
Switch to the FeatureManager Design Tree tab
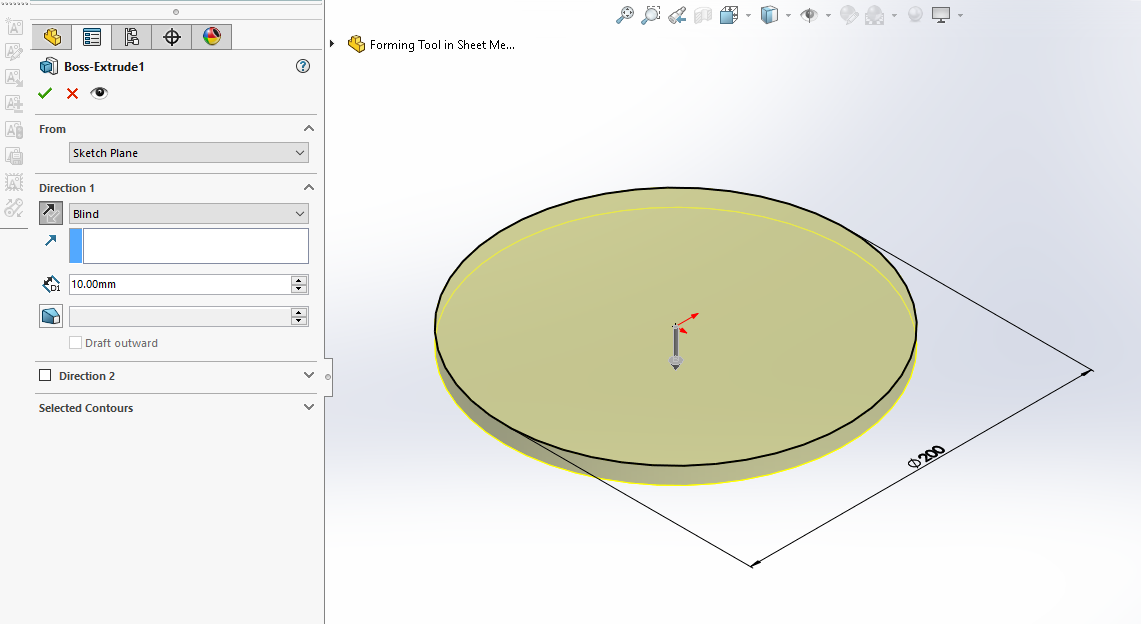52,37
